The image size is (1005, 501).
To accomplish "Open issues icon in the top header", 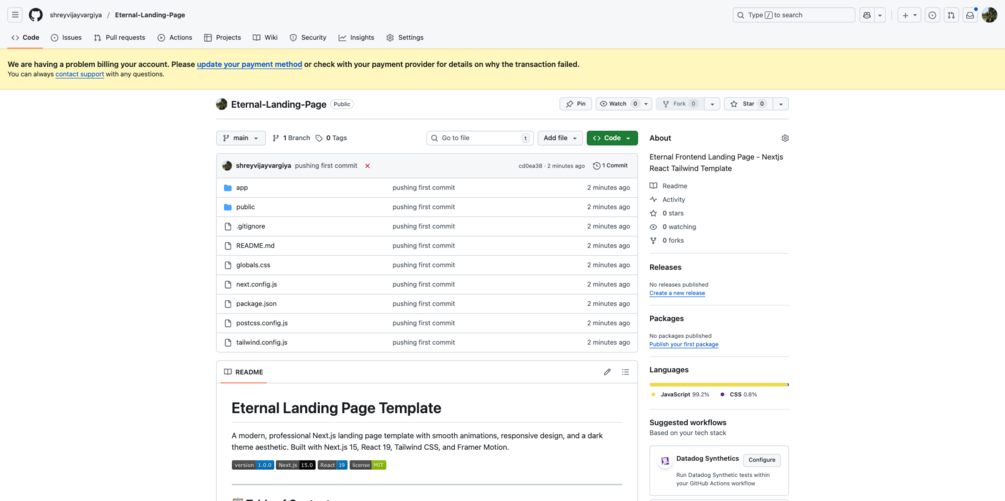I will point(933,15).
